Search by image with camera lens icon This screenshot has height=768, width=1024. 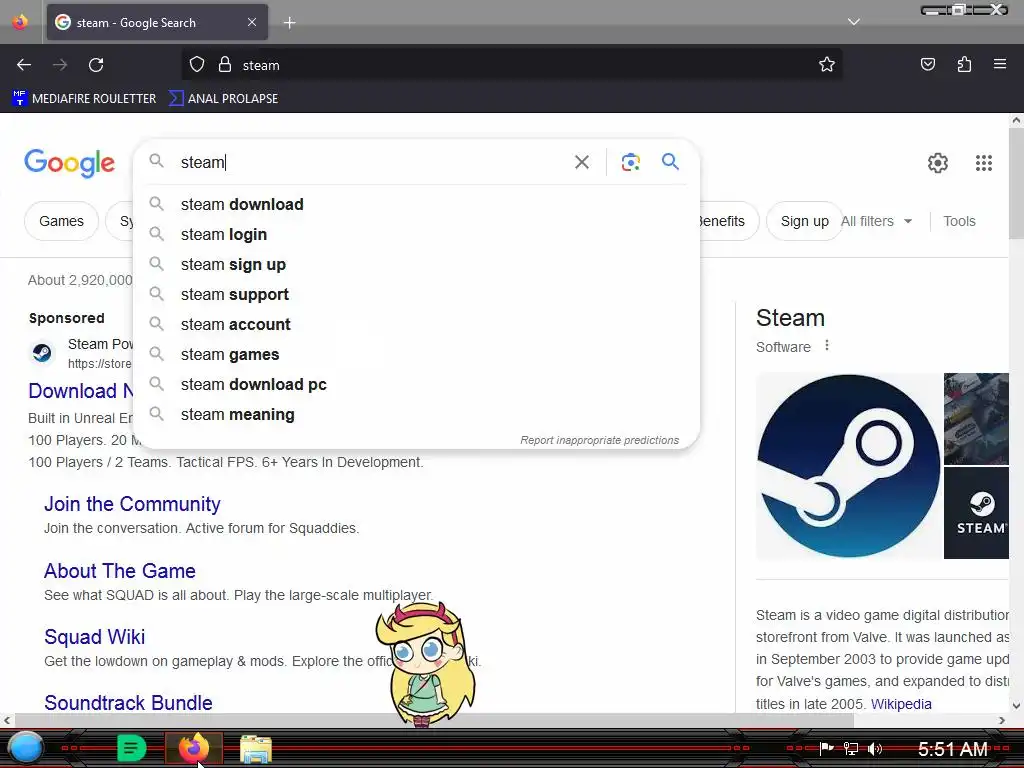[x=630, y=162]
